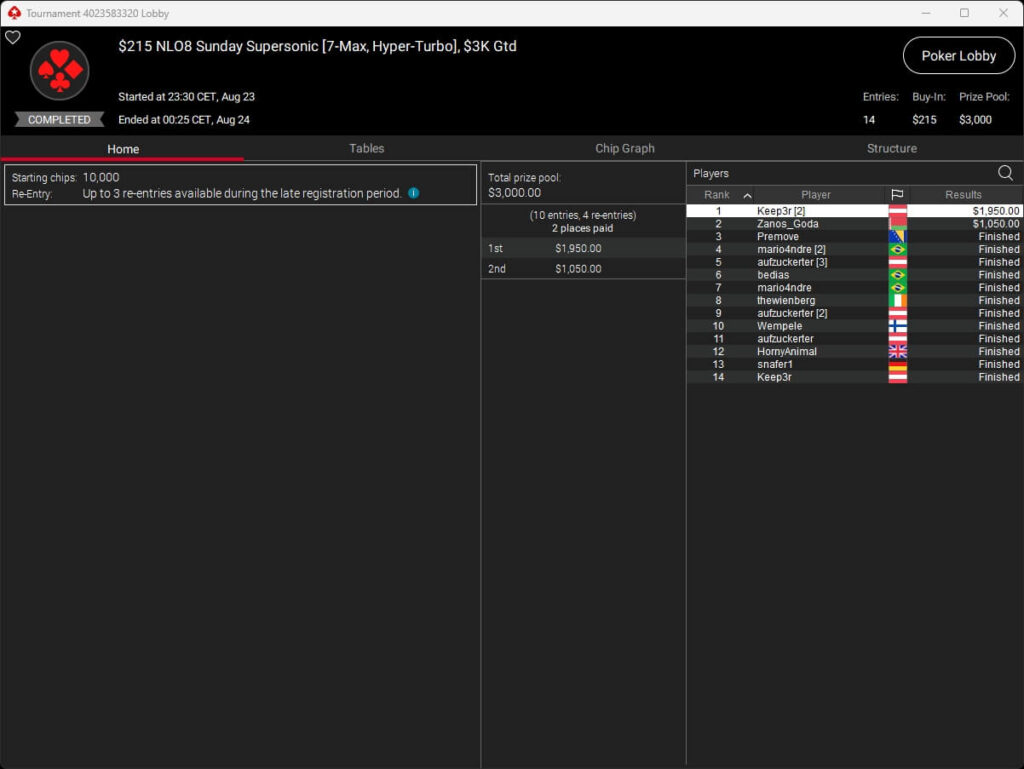This screenshot has height=769, width=1024.
Task: Click the flag beside snafer1
Action: [x=897, y=364]
